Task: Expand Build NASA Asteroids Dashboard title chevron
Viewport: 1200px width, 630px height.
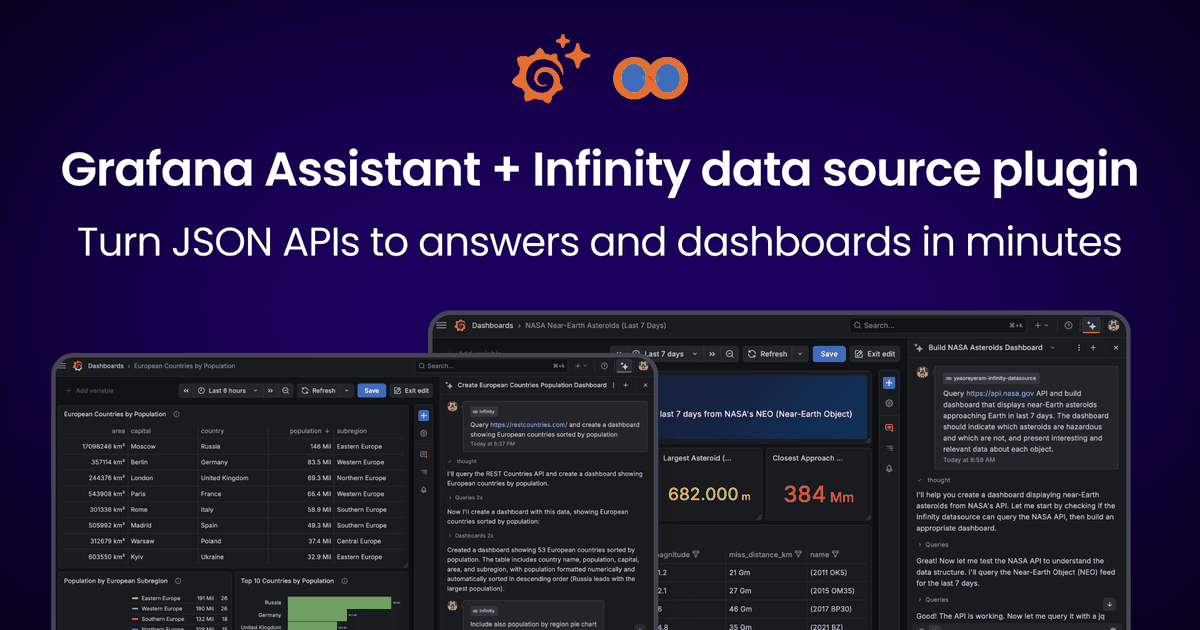Action: 1052,347
